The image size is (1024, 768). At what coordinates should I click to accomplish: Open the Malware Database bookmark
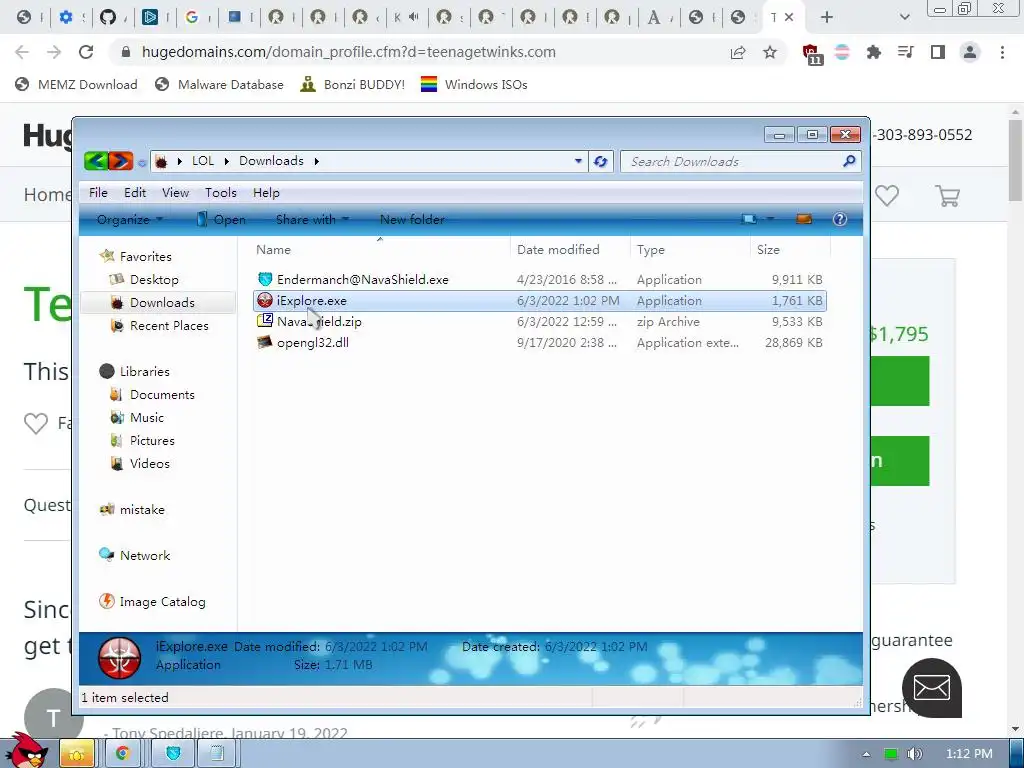pos(219,84)
